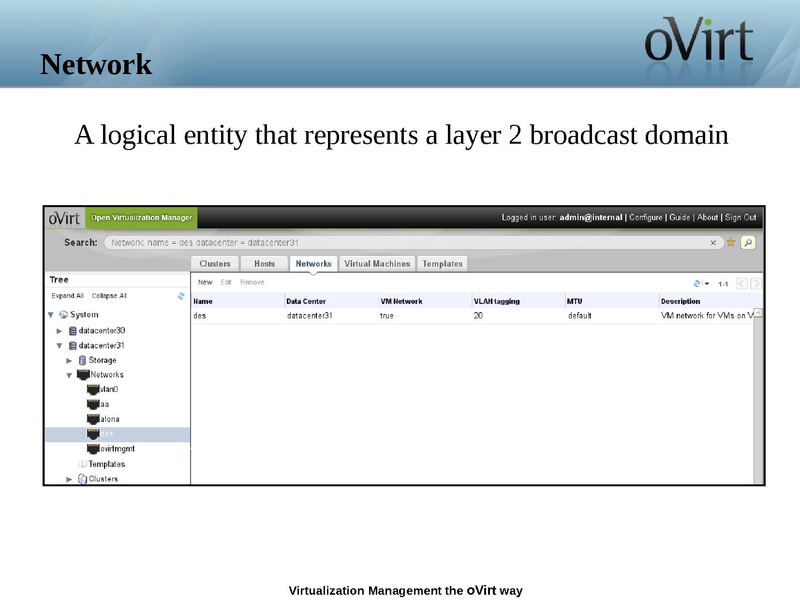Click the Remove button
The image size is (800, 600).
(x=252, y=282)
